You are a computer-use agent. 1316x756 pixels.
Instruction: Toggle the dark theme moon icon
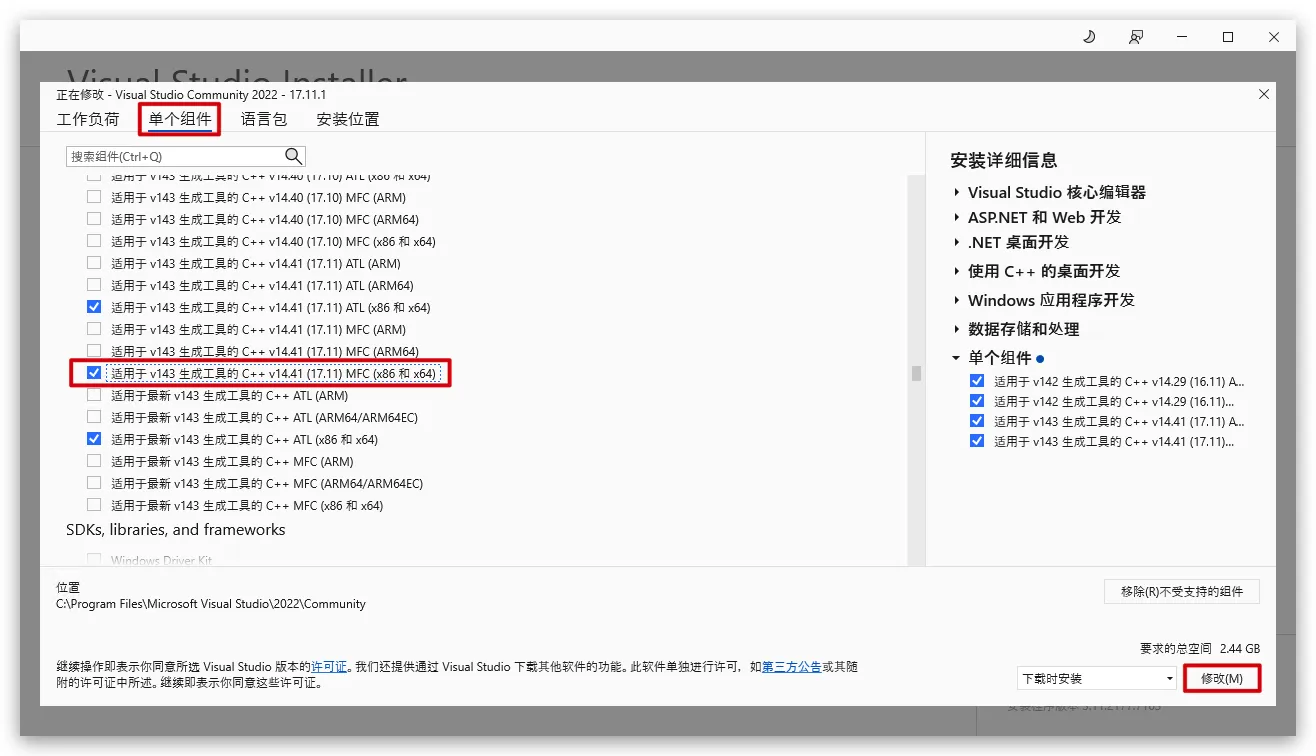pyautogui.click(x=1089, y=37)
